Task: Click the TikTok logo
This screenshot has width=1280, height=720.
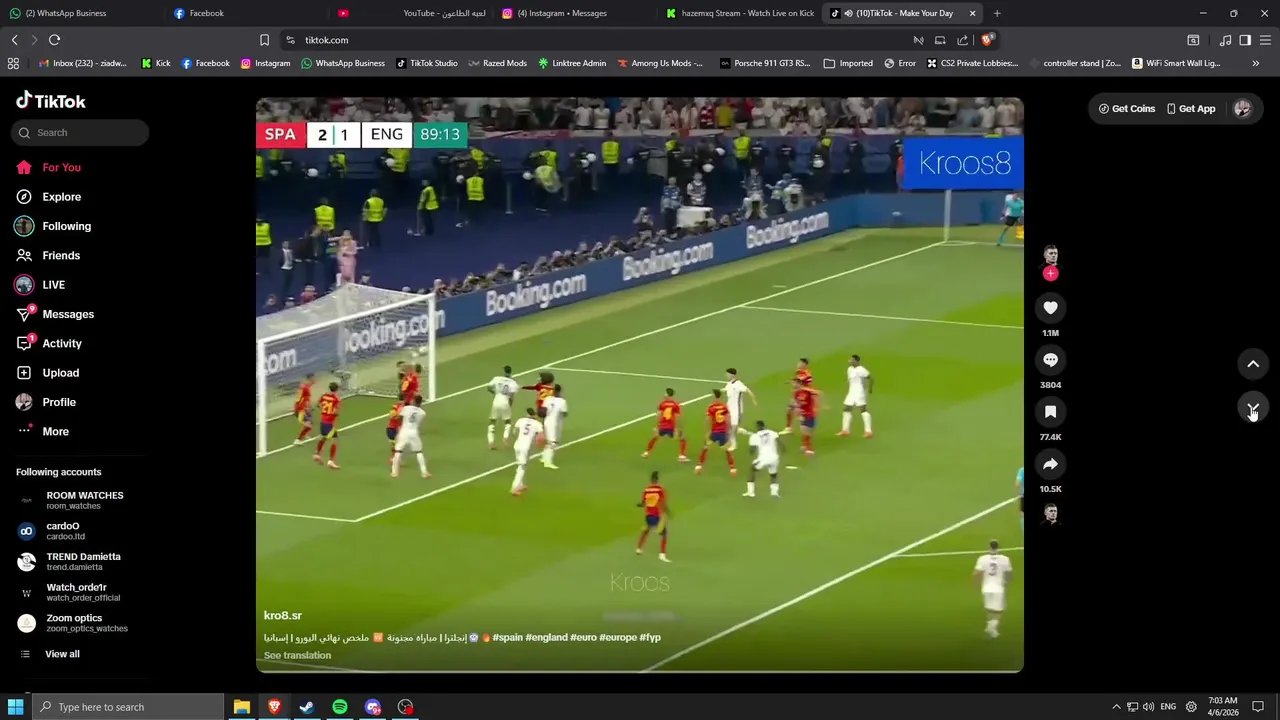Action: click(51, 100)
